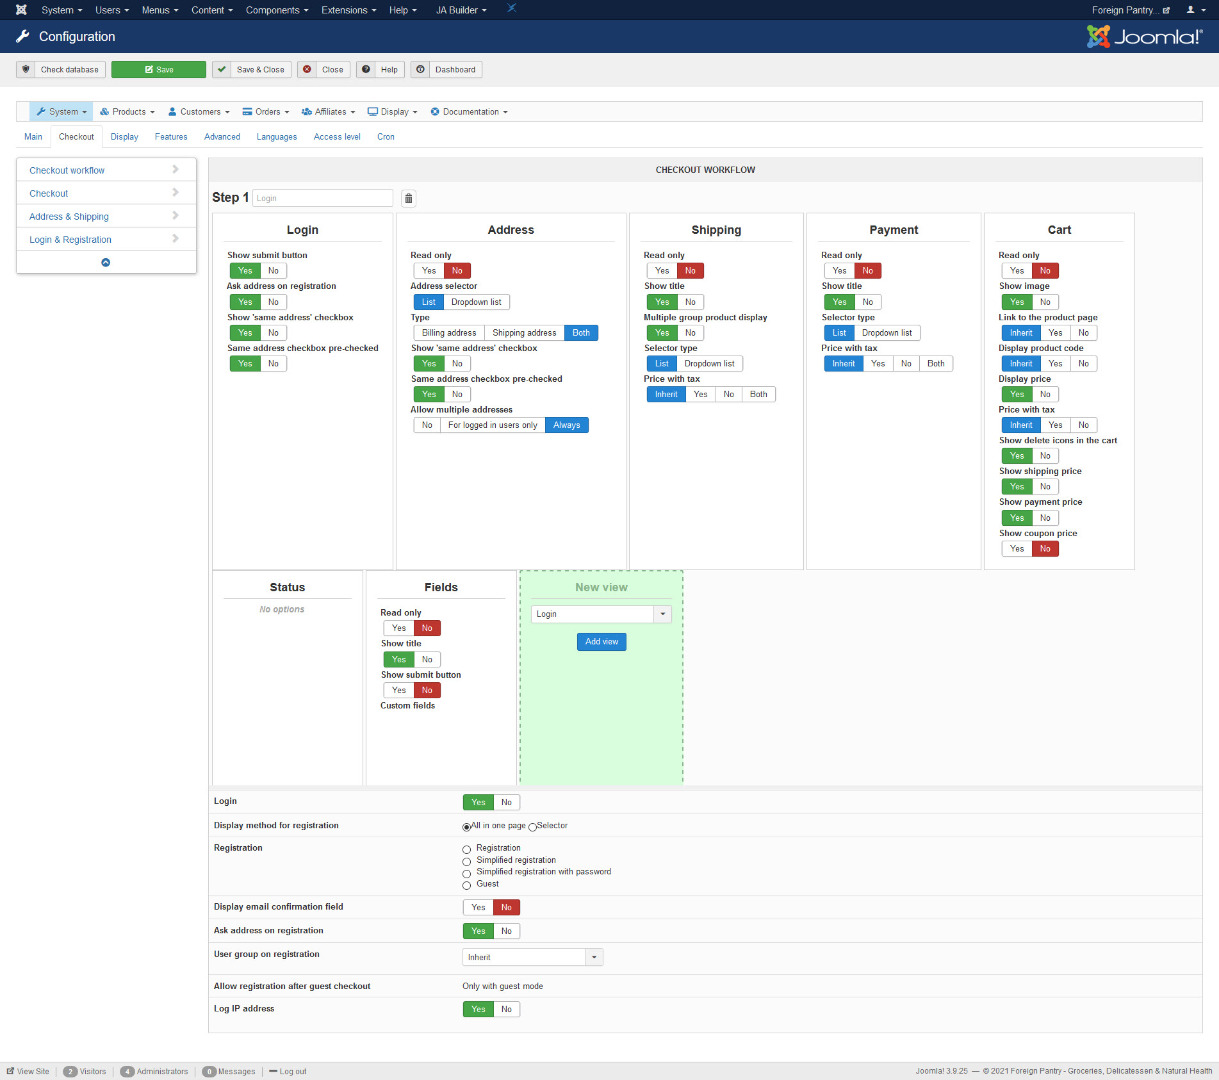Open Help from the toolbar
This screenshot has width=1219, height=1080.
point(380,70)
